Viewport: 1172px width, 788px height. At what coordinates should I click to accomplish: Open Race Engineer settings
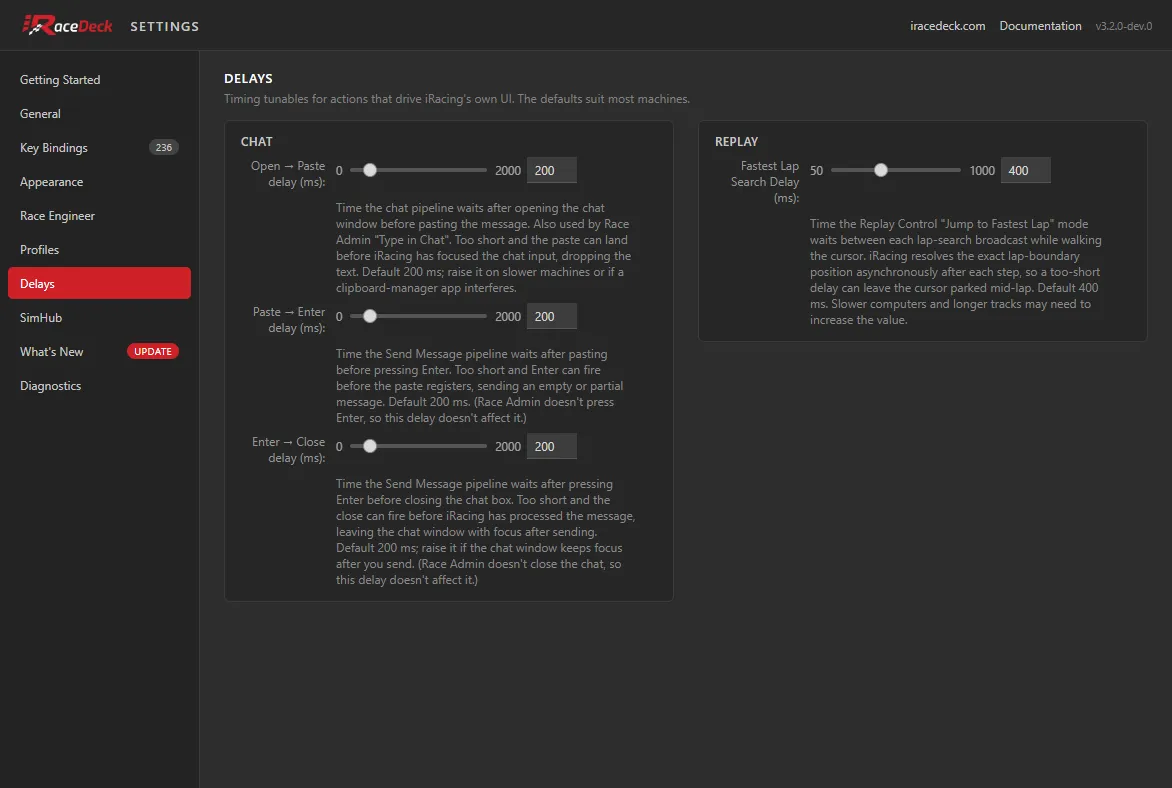click(99, 215)
